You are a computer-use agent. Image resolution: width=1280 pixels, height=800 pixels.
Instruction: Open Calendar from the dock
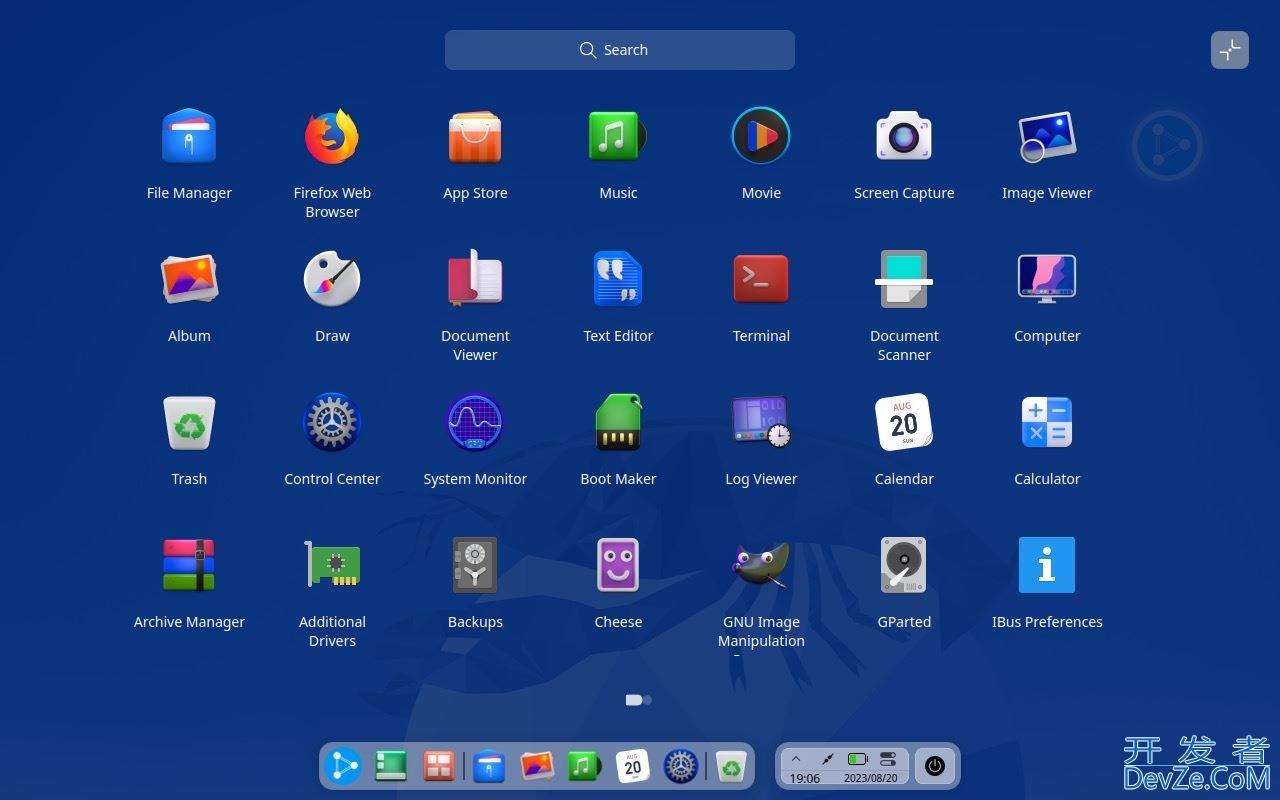click(x=633, y=767)
